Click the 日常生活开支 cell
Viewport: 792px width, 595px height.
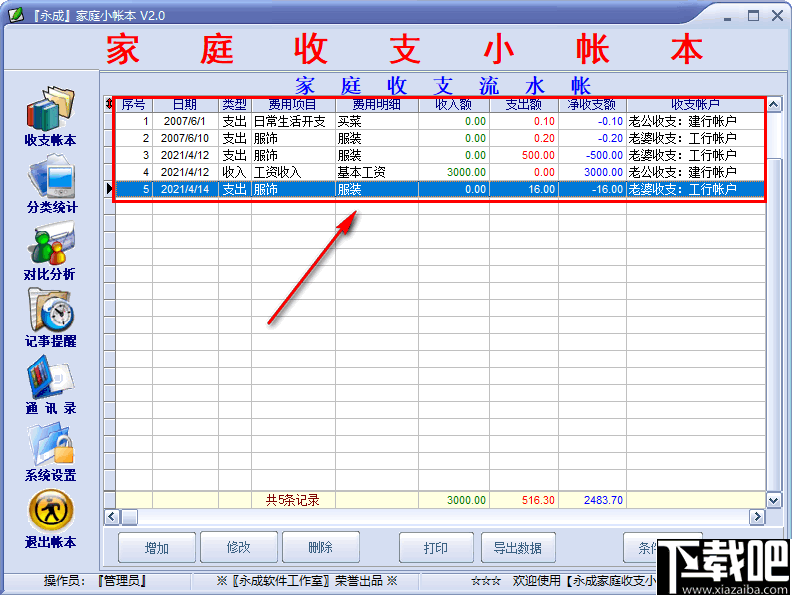pos(293,121)
